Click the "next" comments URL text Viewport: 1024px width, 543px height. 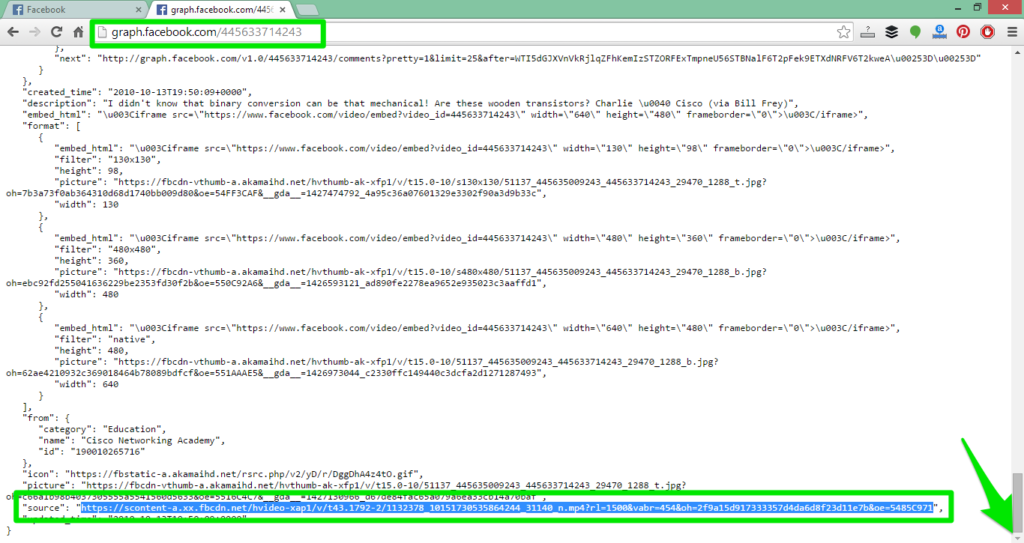coord(518,58)
